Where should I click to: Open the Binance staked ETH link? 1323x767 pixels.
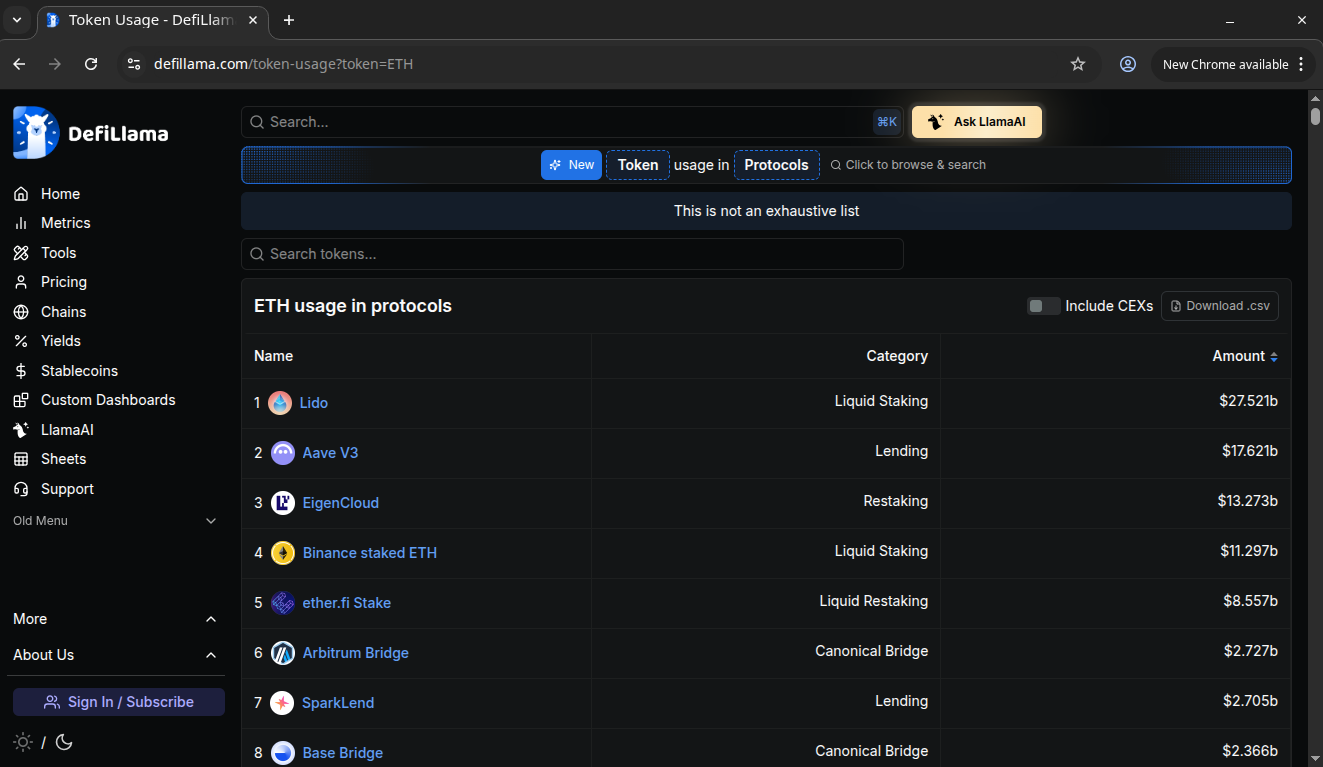click(370, 553)
